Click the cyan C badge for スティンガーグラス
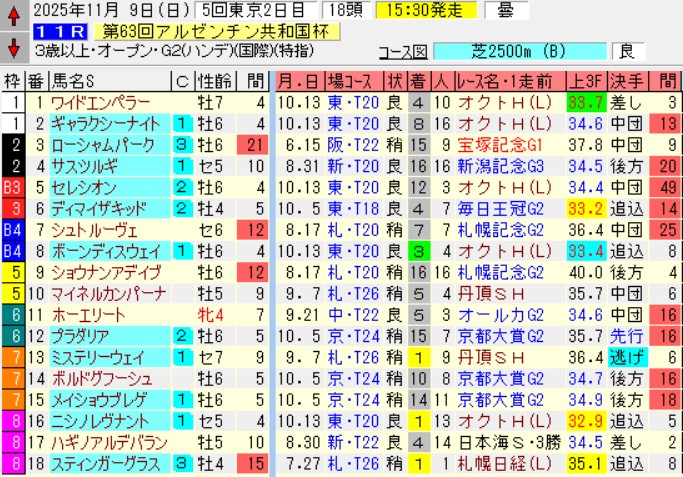 coord(181,463)
